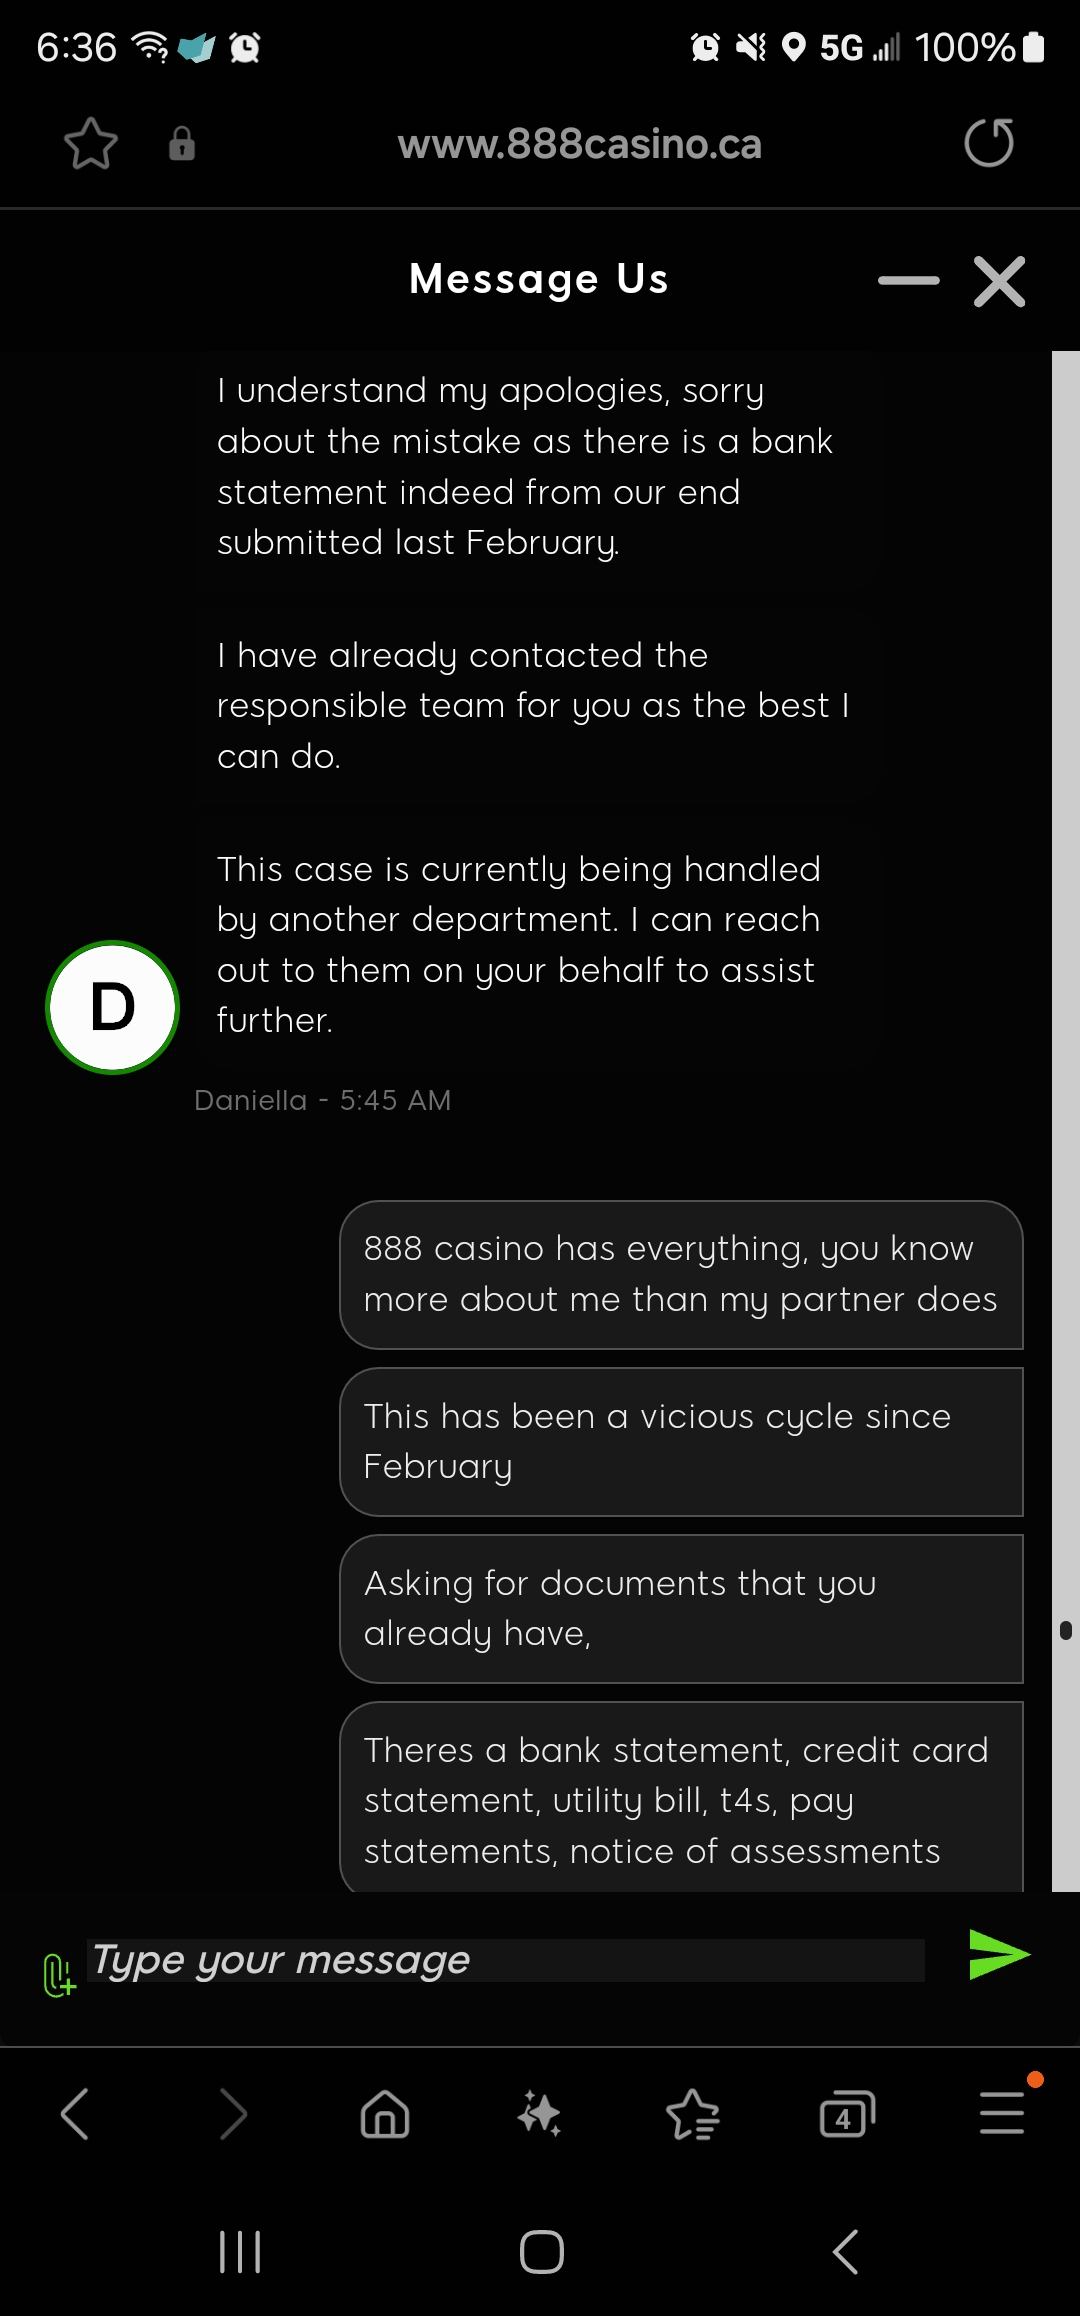
Task: Go back with browser back arrow
Action: coord(75,2114)
